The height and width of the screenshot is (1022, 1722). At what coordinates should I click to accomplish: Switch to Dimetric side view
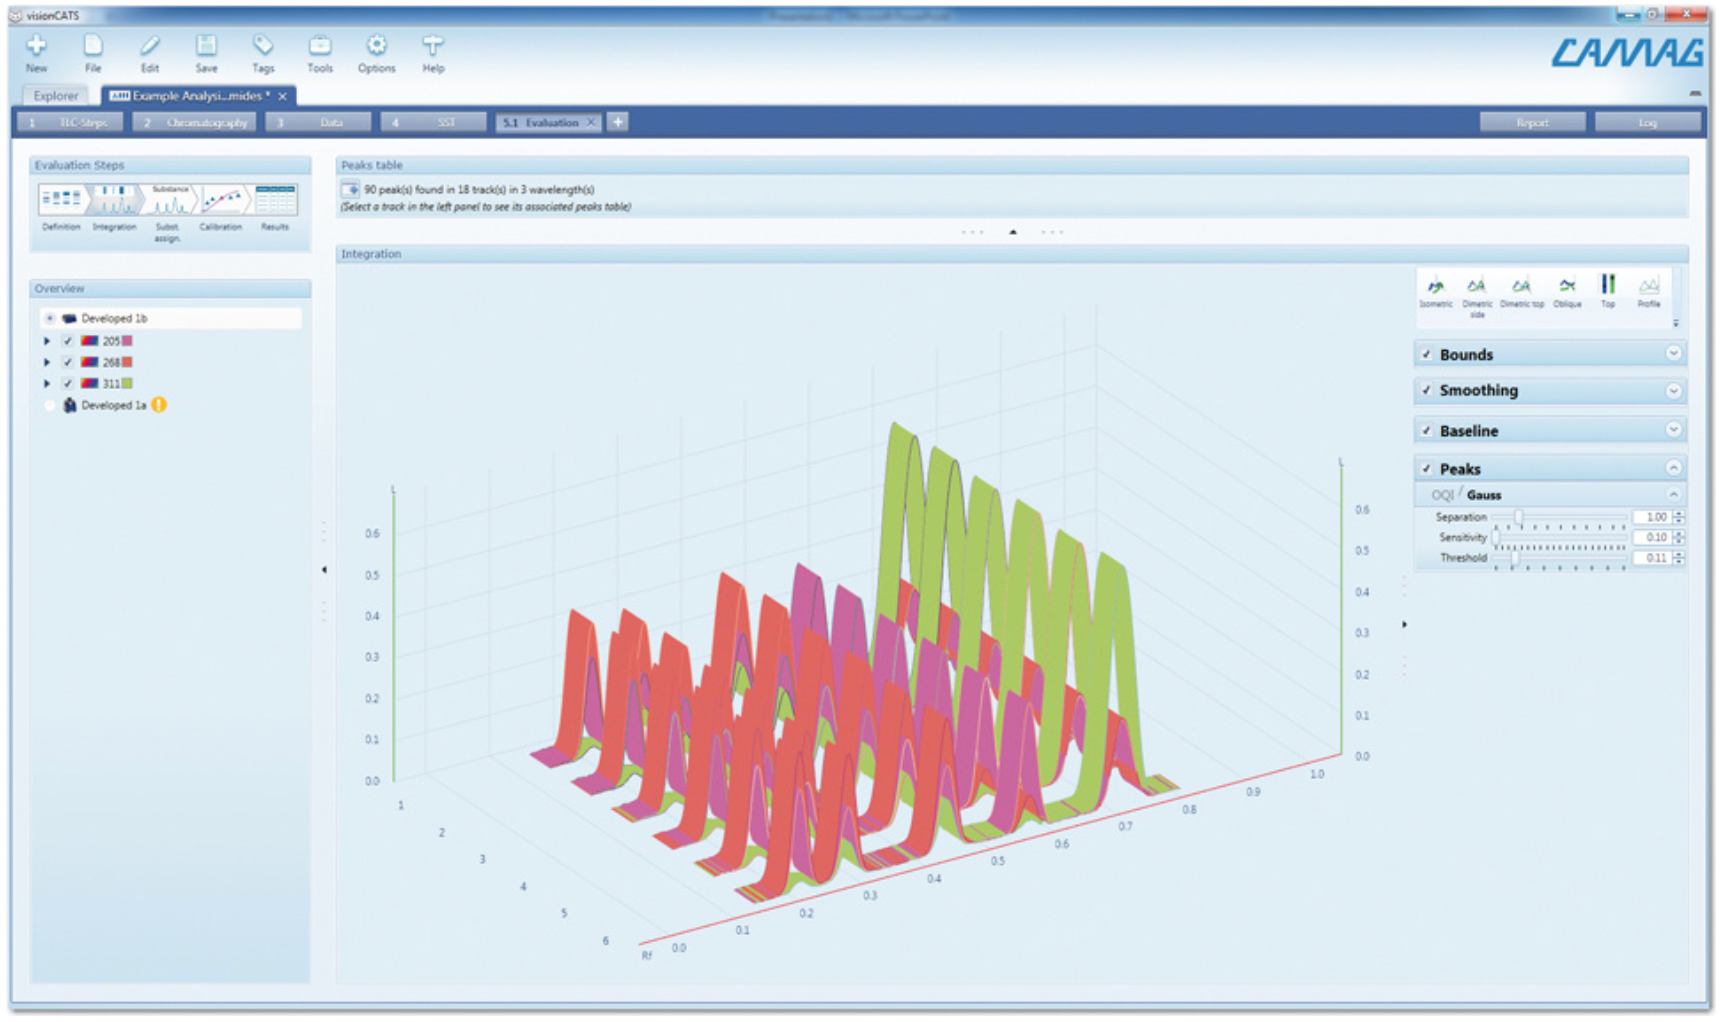1477,288
